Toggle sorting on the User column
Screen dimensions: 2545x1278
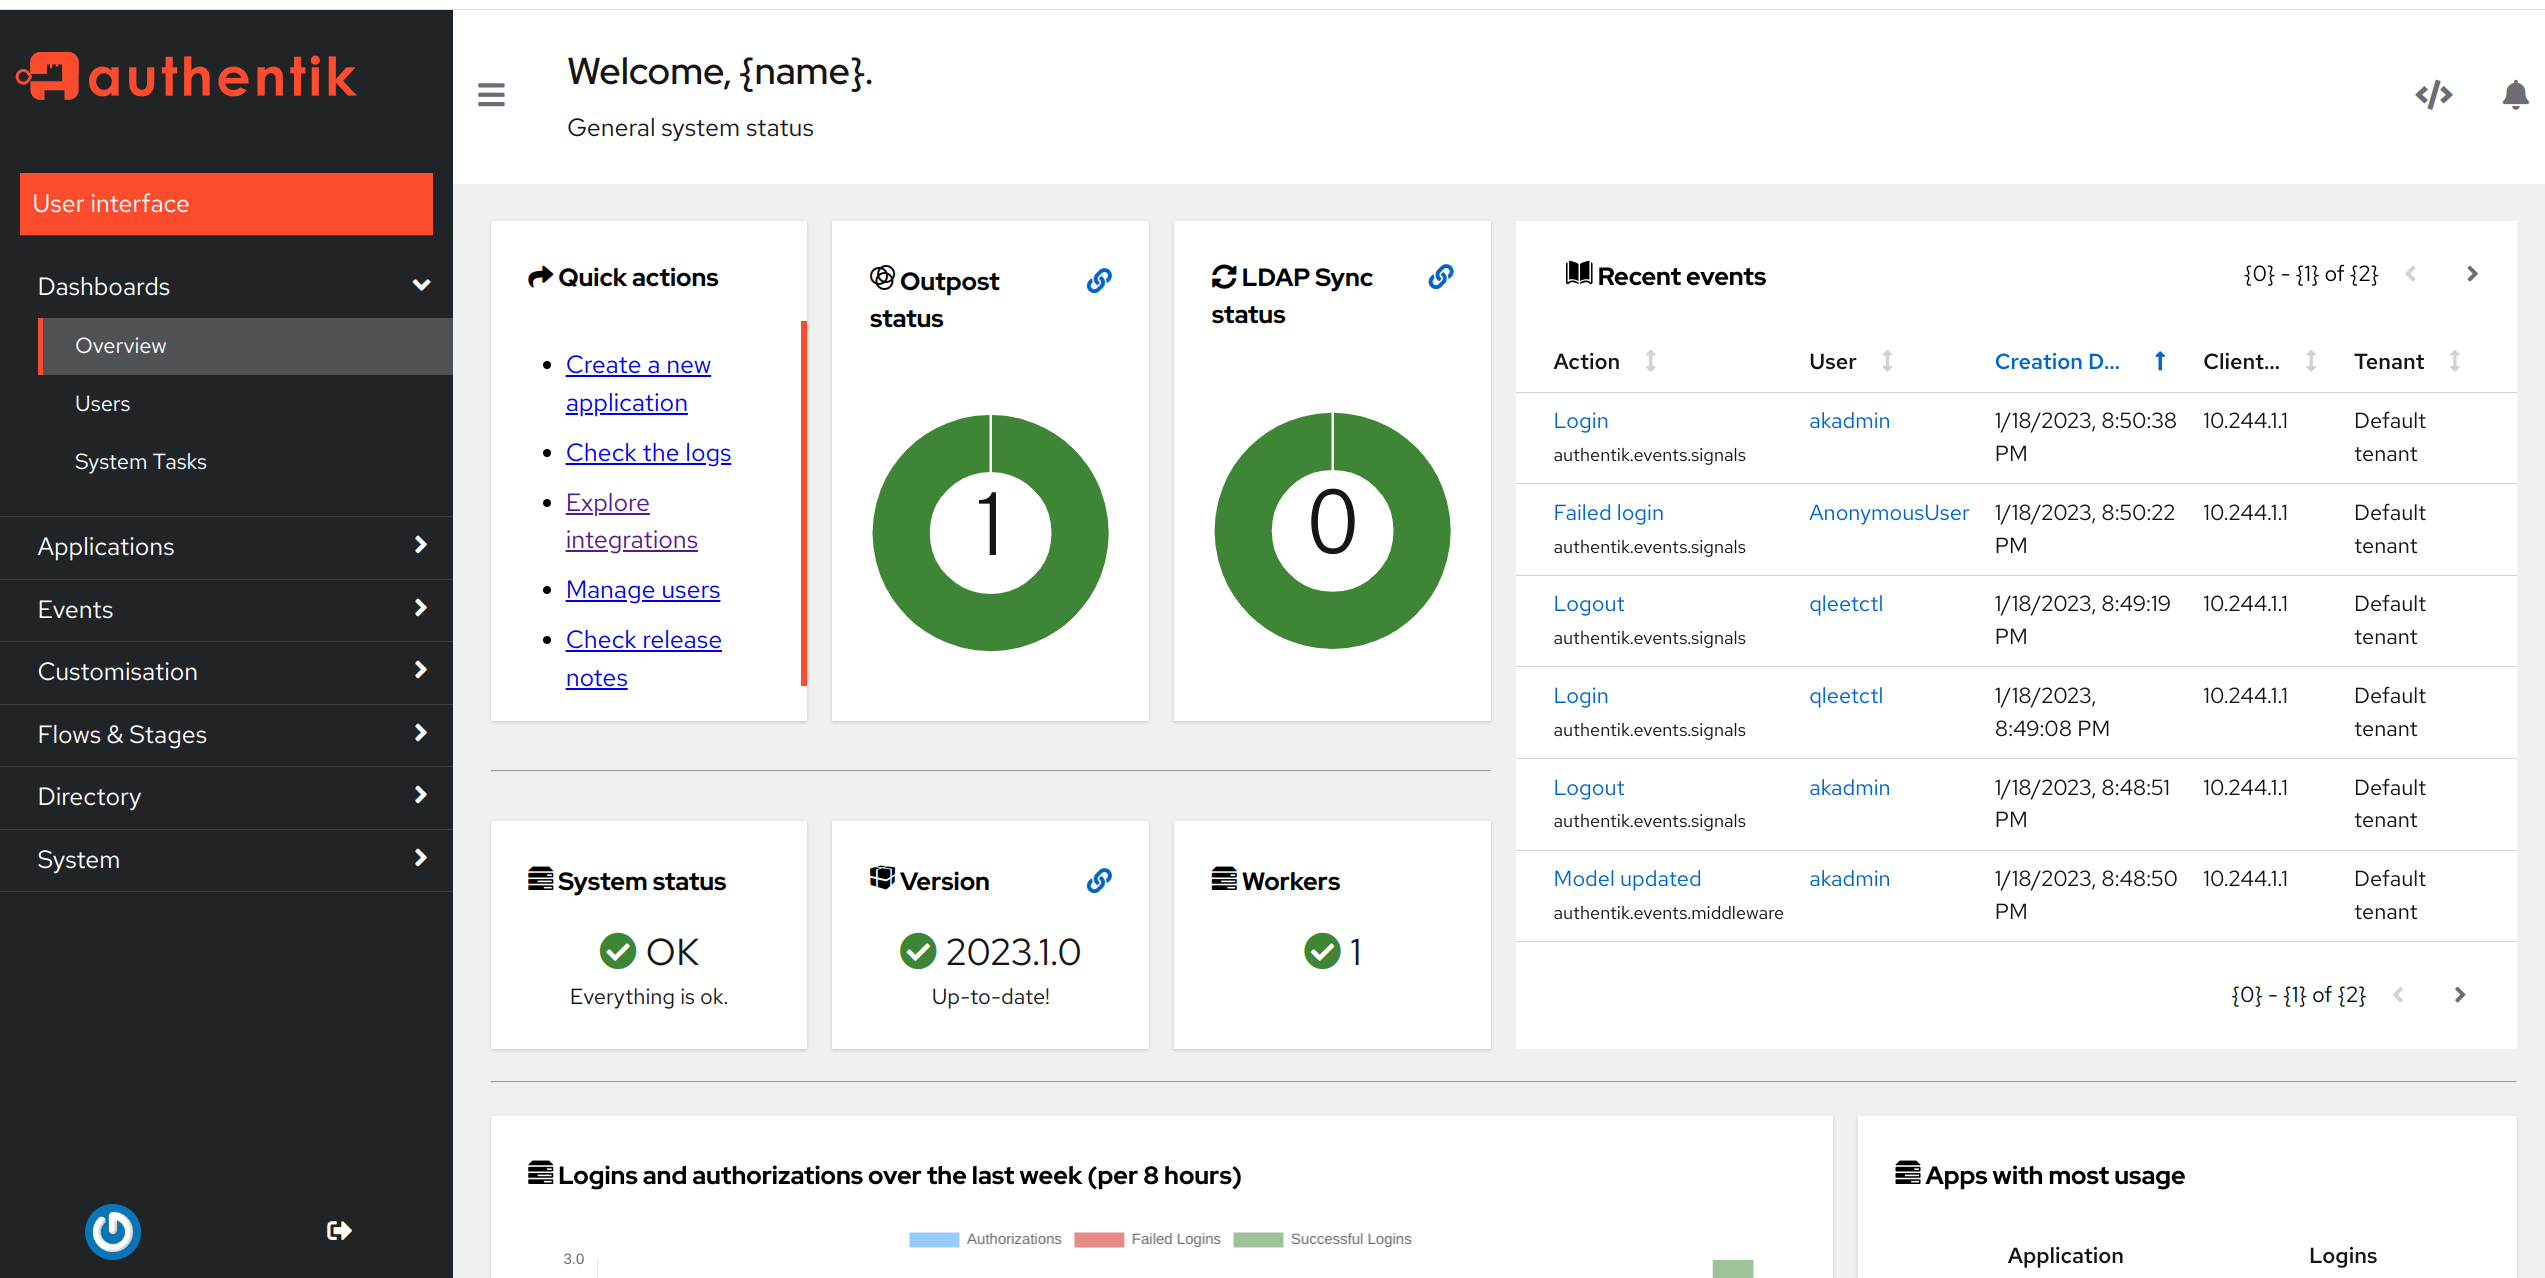click(x=1888, y=361)
